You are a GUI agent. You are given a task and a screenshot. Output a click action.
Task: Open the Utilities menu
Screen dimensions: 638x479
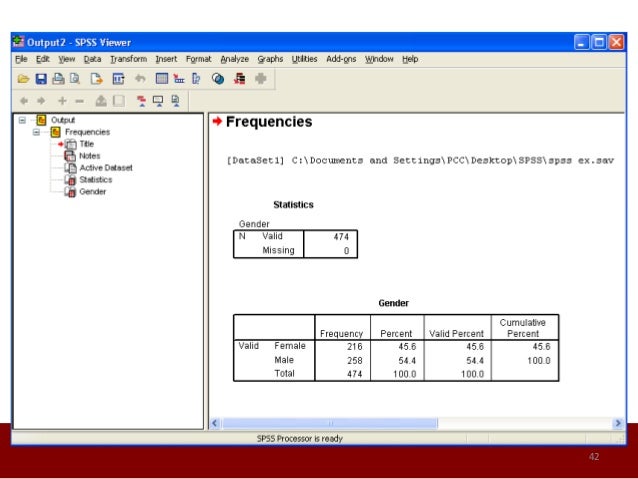tap(304, 59)
